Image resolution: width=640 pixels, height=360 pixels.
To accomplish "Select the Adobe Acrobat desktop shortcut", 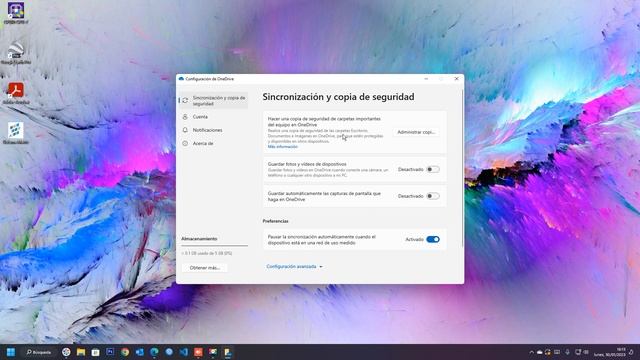I will 16,93.
